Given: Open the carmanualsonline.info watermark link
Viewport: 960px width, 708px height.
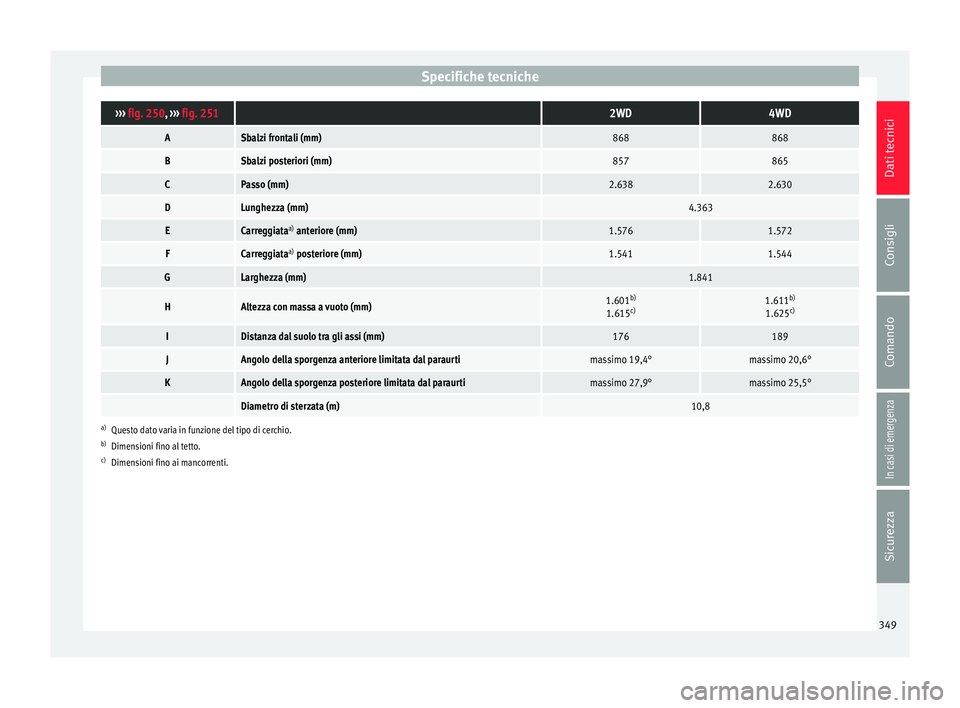Looking at the screenshot, I should click(811, 691).
